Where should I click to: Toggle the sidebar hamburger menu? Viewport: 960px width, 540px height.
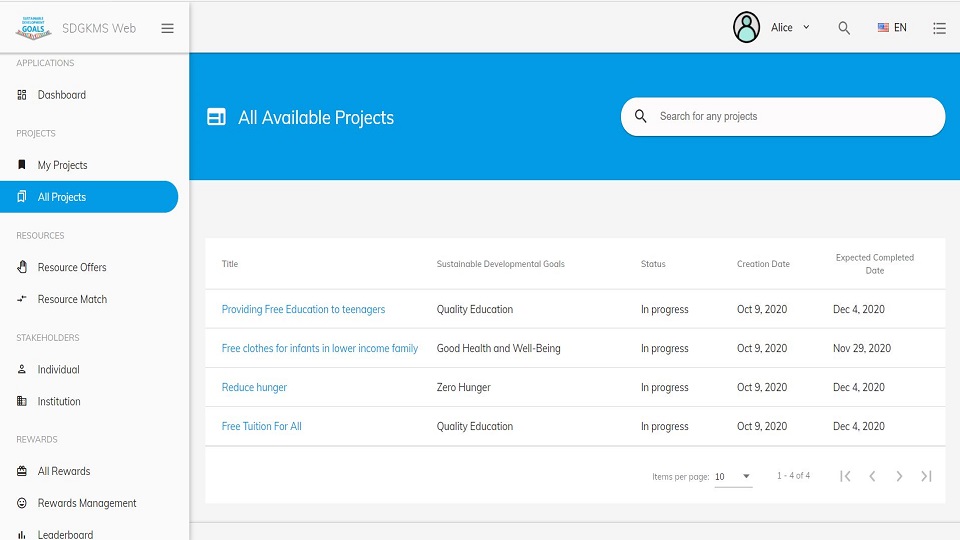pos(167,28)
